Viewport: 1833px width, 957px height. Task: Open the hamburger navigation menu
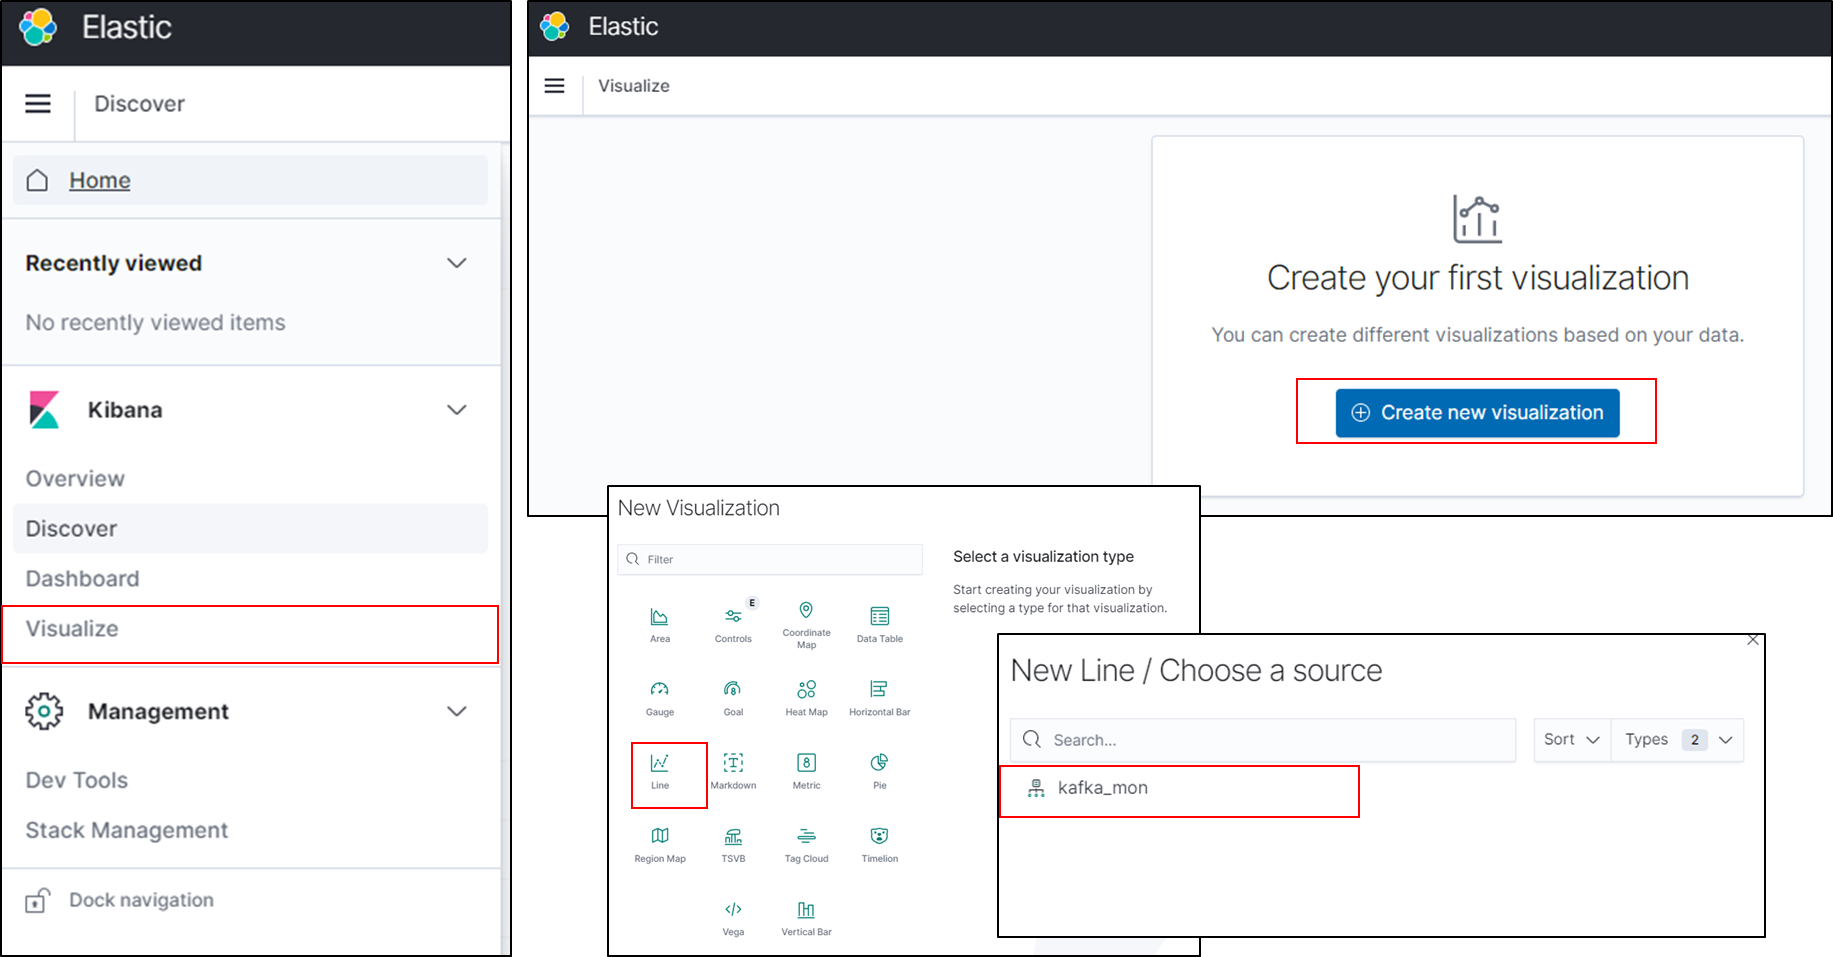[37, 103]
